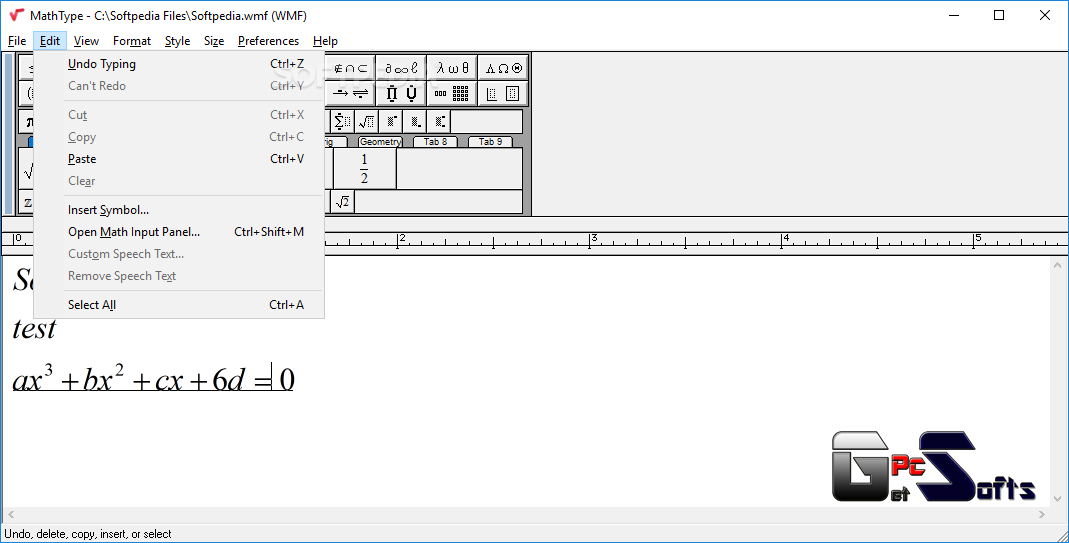Open the labeled arrow templates palette

(350, 93)
